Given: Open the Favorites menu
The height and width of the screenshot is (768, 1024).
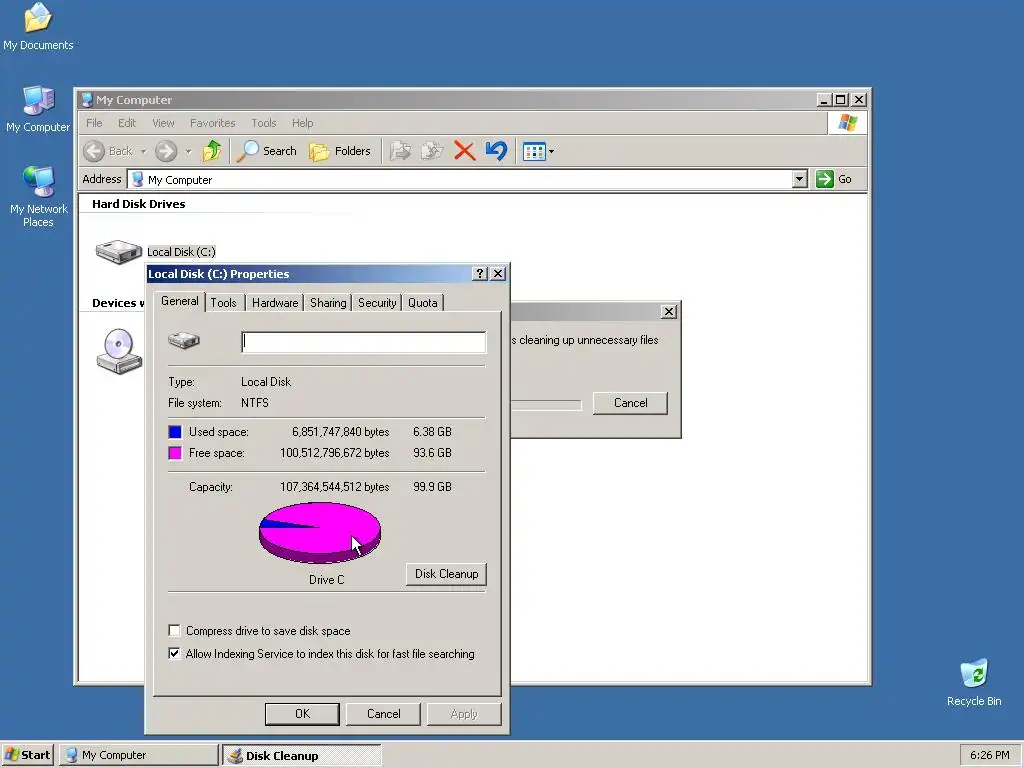Looking at the screenshot, I should click(x=212, y=123).
